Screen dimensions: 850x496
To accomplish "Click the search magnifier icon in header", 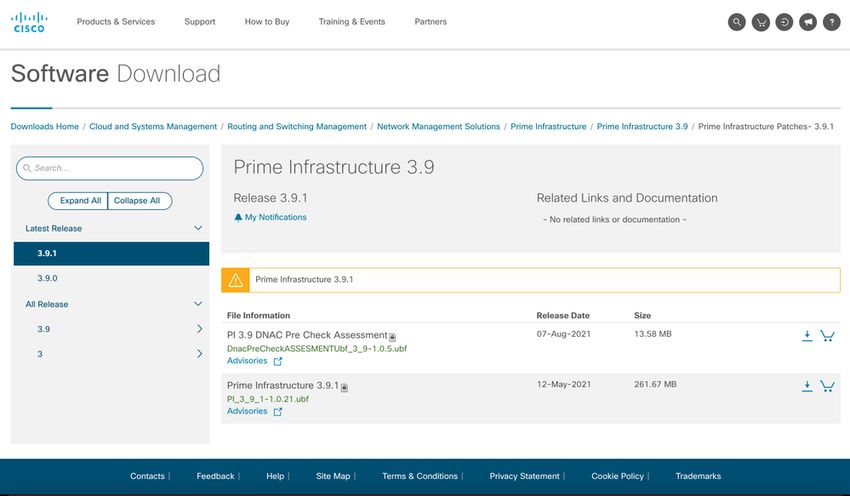I will [737, 22].
